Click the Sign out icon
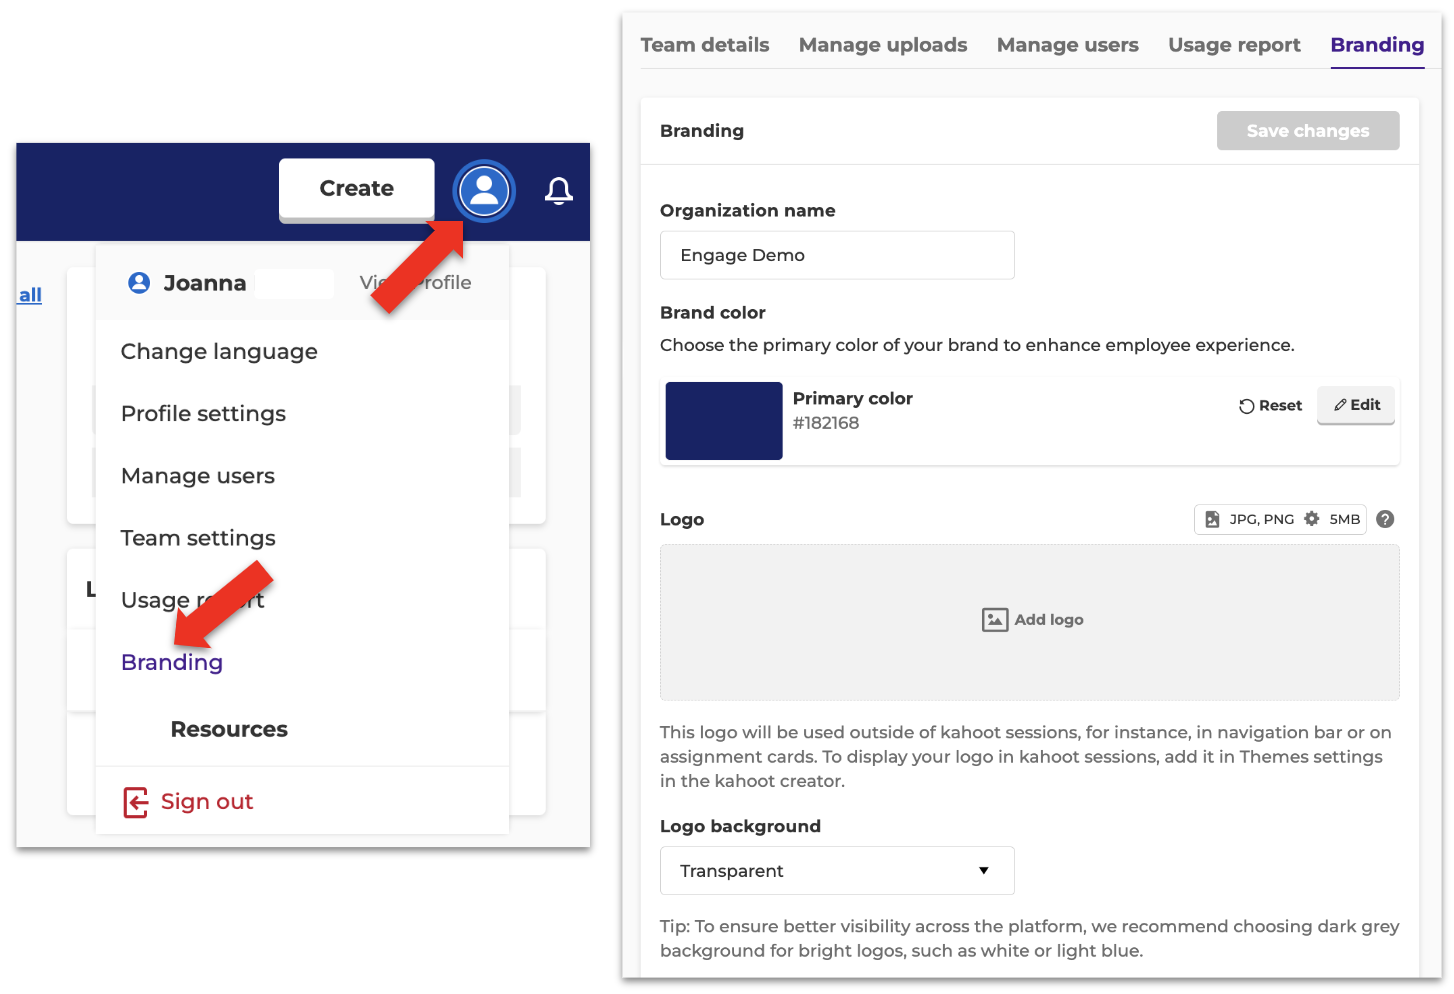Viewport: 1454px width, 994px height. (x=136, y=802)
